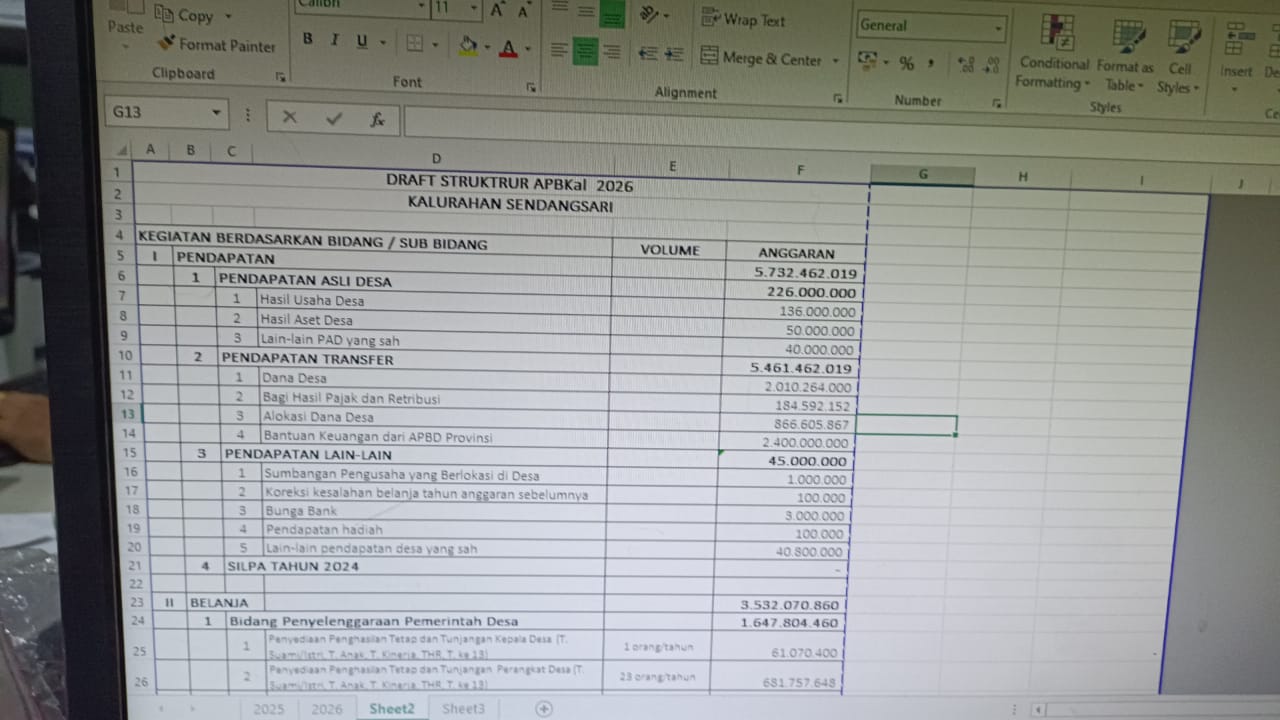The width and height of the screenshot is (1280, 720).
Task: Switch to the Sheet3 tab
Action: click(463, 708)
